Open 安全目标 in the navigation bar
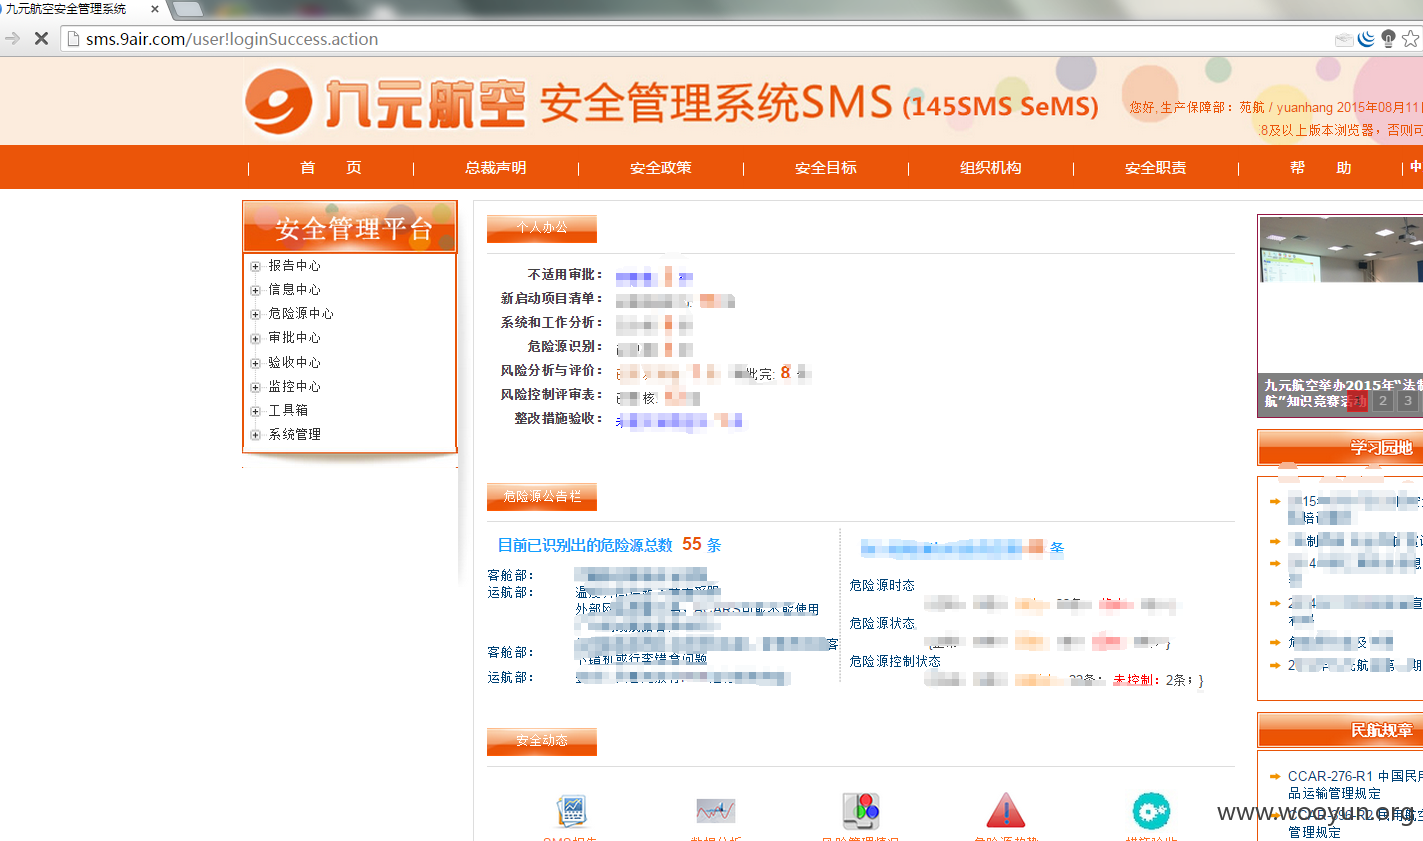Screen dimensions: 1423x841 click(x=826, y=167)
